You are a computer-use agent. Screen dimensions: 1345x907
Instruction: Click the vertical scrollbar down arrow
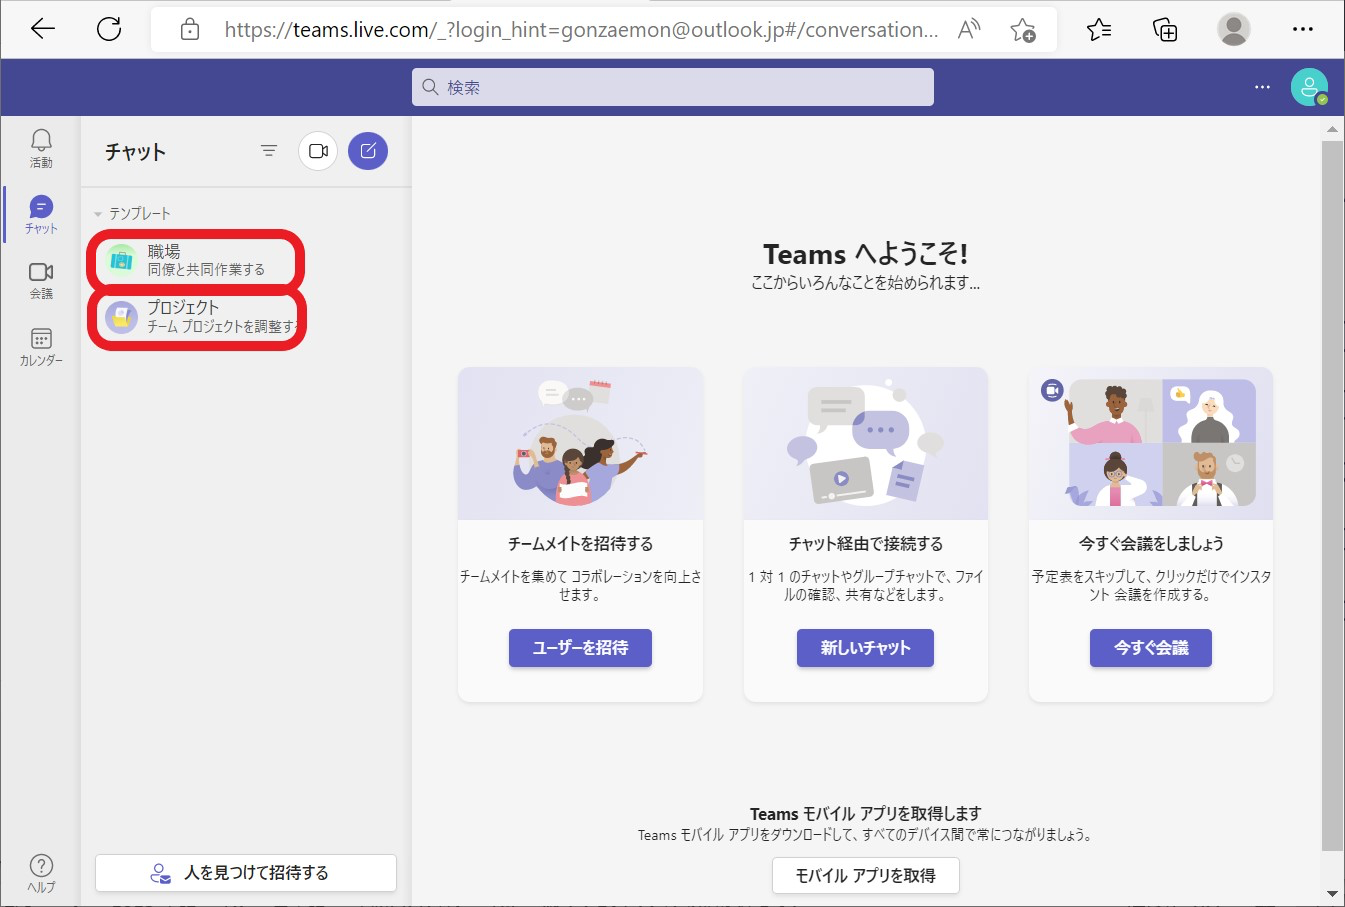point(1332,893)
